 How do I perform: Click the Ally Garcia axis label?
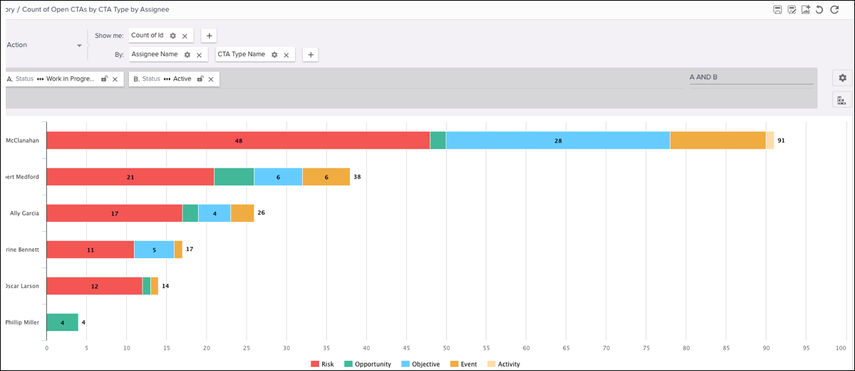click(24, 213)
